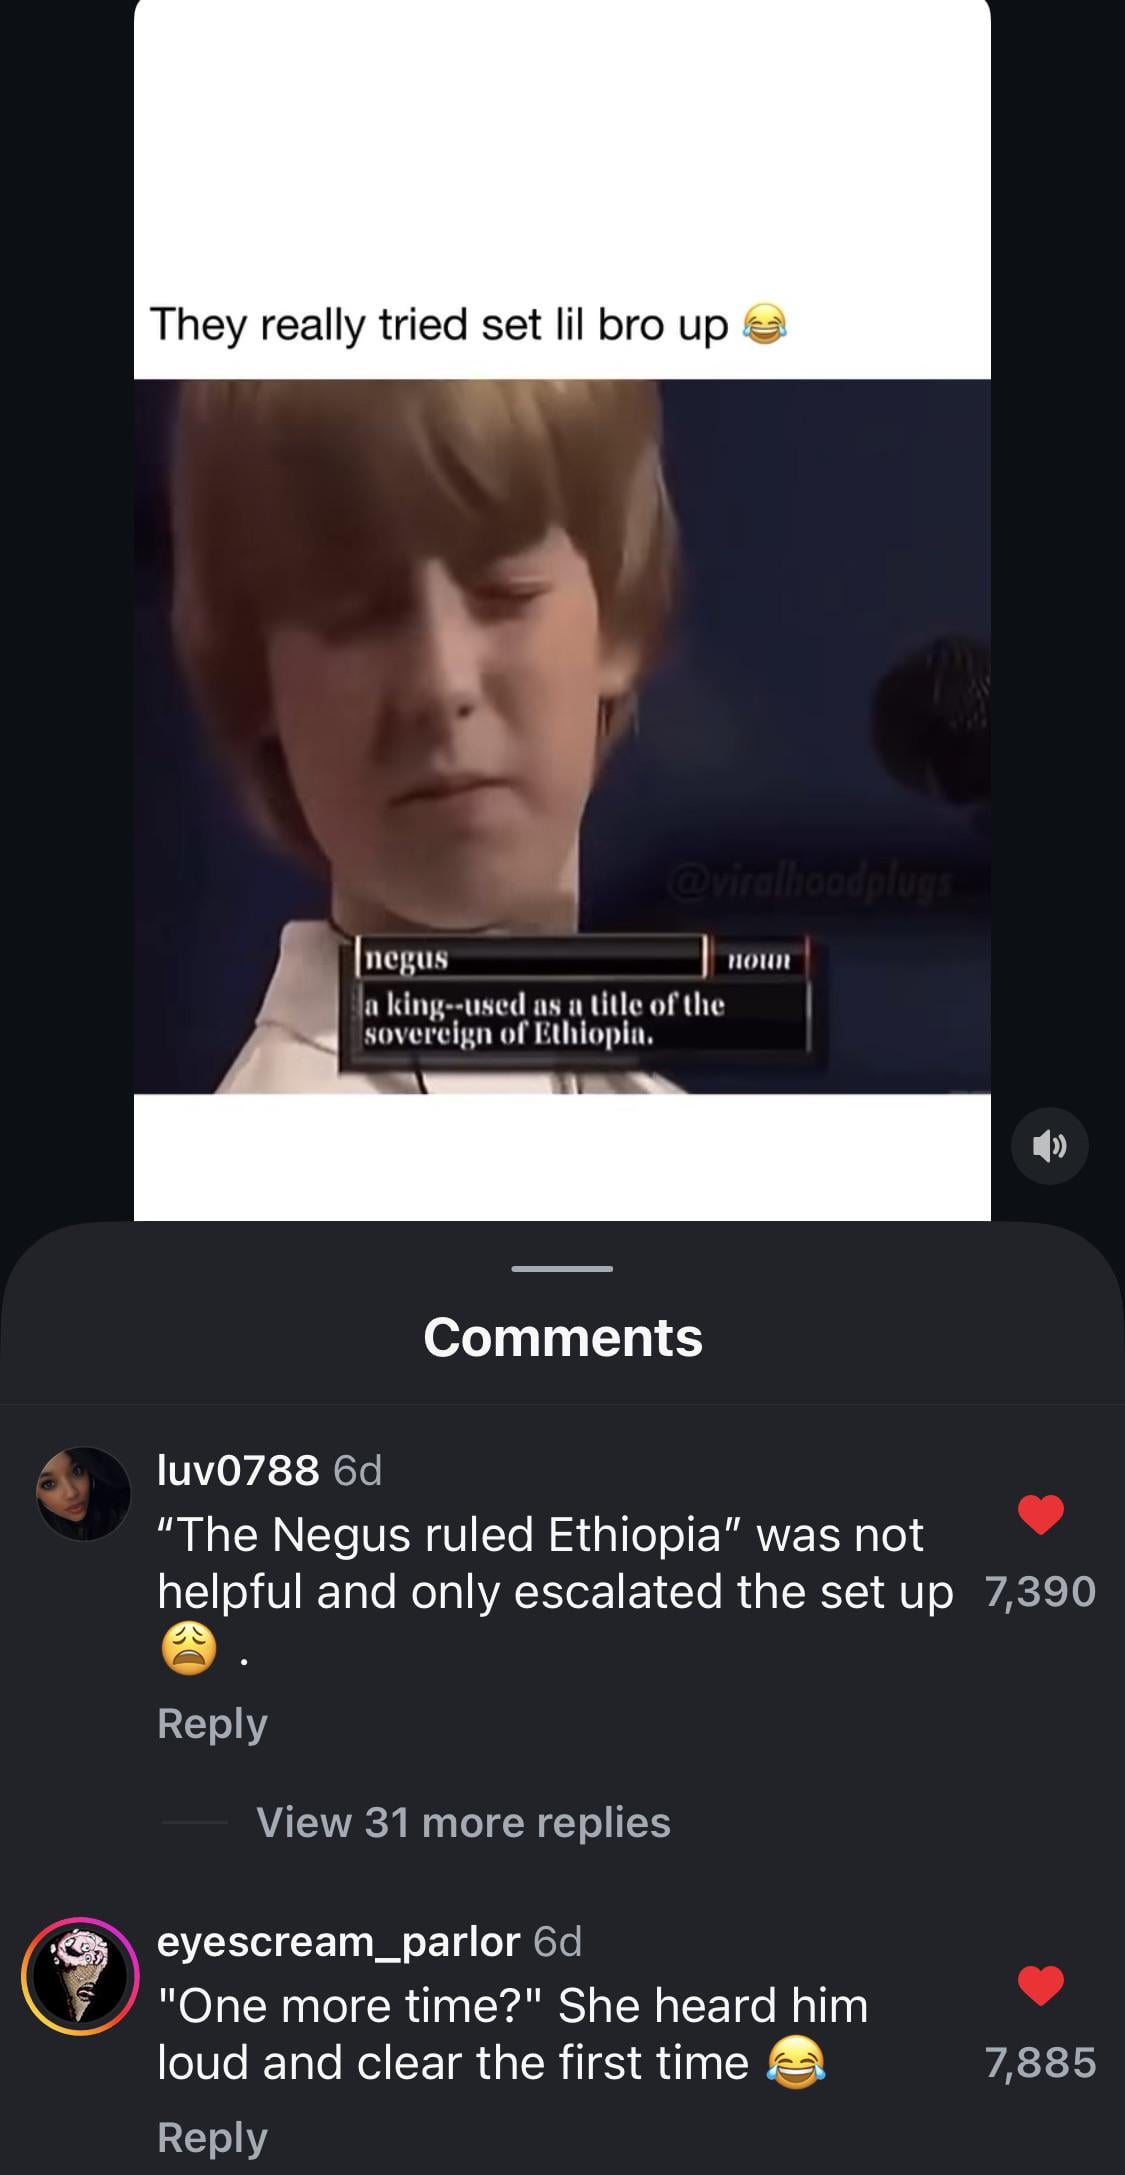Open eyescream_parlor username link
The height and width of the screenshot is (2175, 1125).
tap(338, 1941)
